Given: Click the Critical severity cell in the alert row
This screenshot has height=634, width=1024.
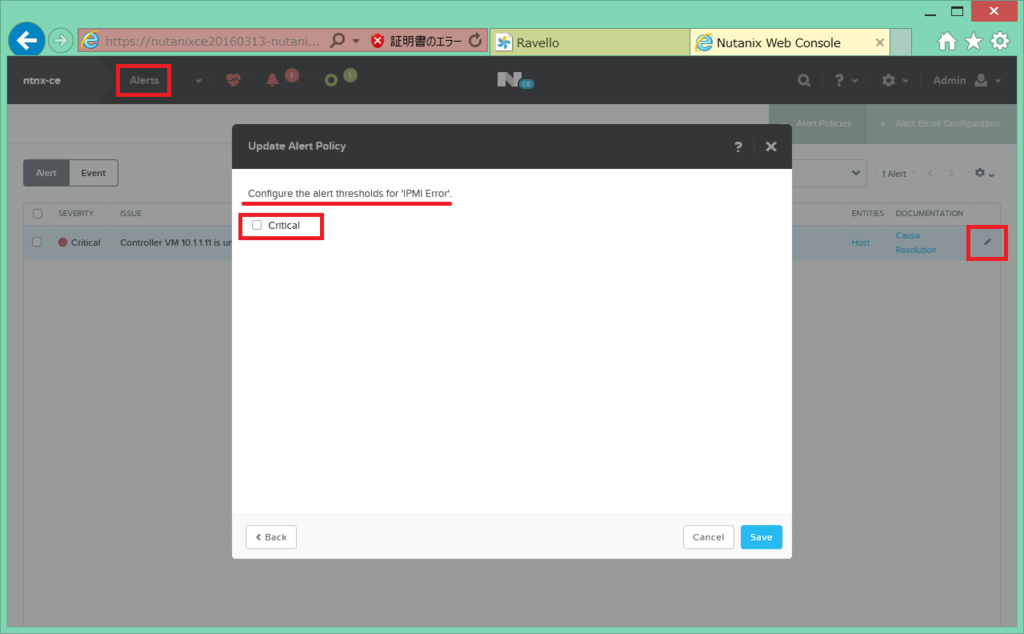Looking at the screenshot, I should pos(79,242).
